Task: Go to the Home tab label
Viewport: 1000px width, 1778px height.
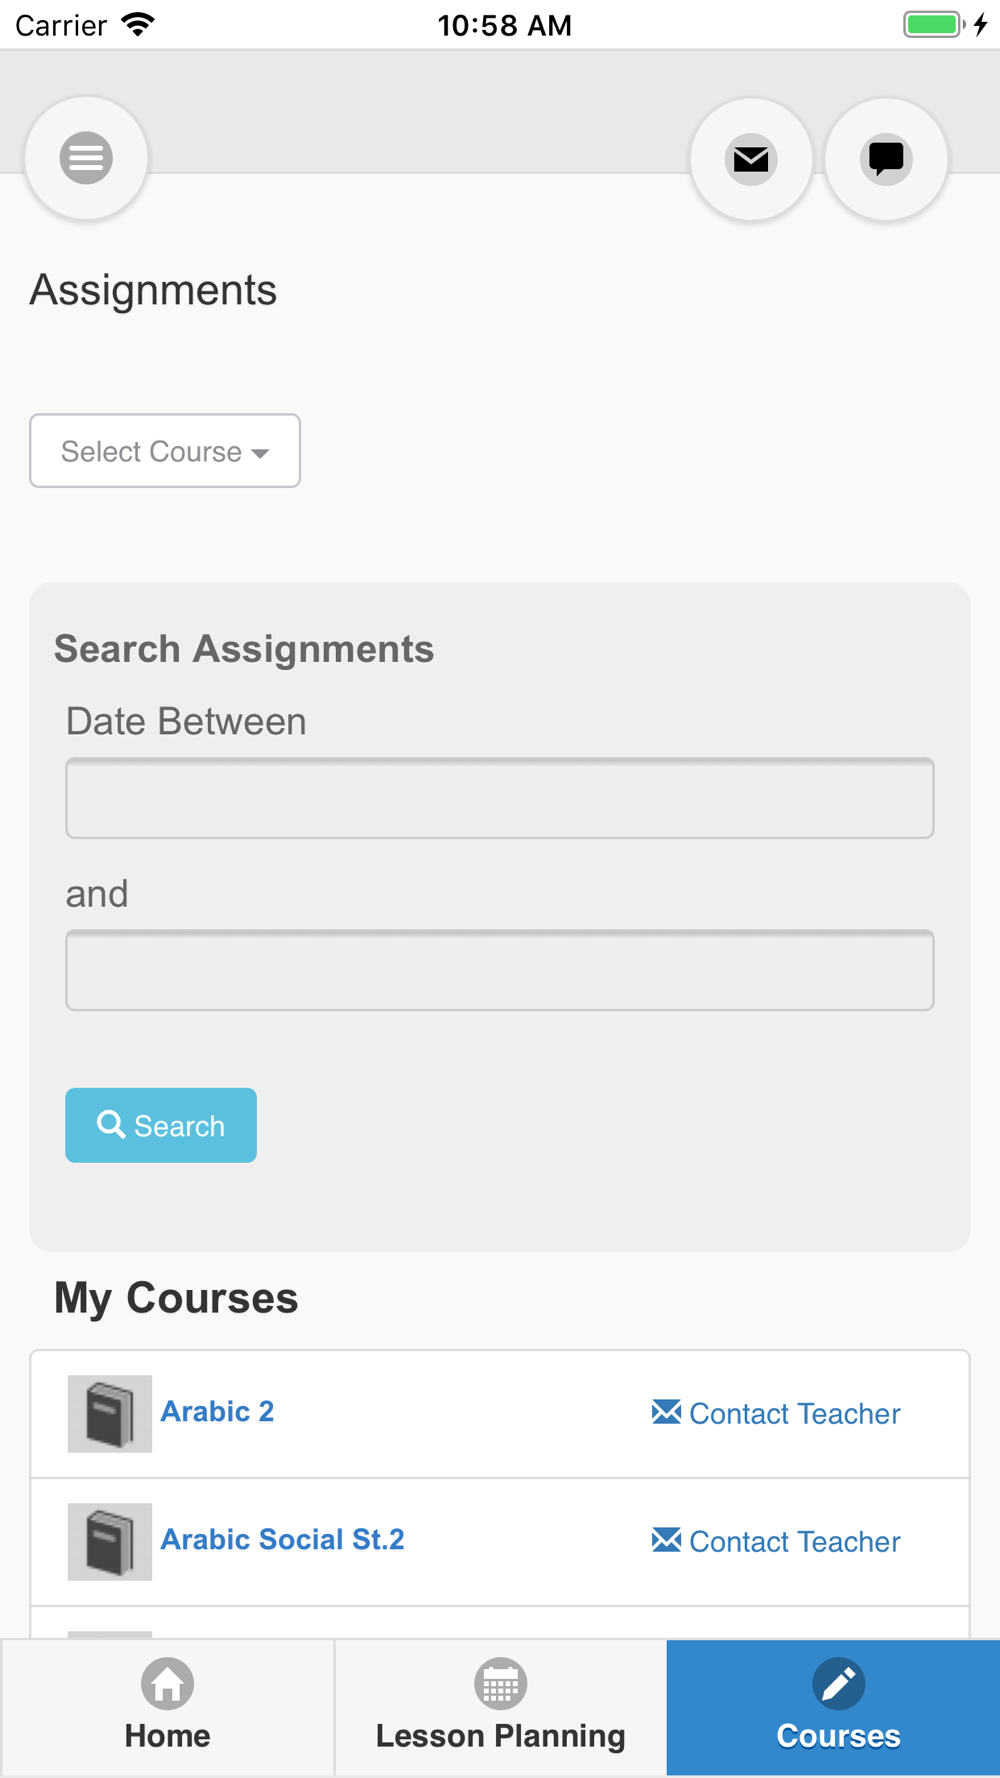Action: tap(167, 1736)
